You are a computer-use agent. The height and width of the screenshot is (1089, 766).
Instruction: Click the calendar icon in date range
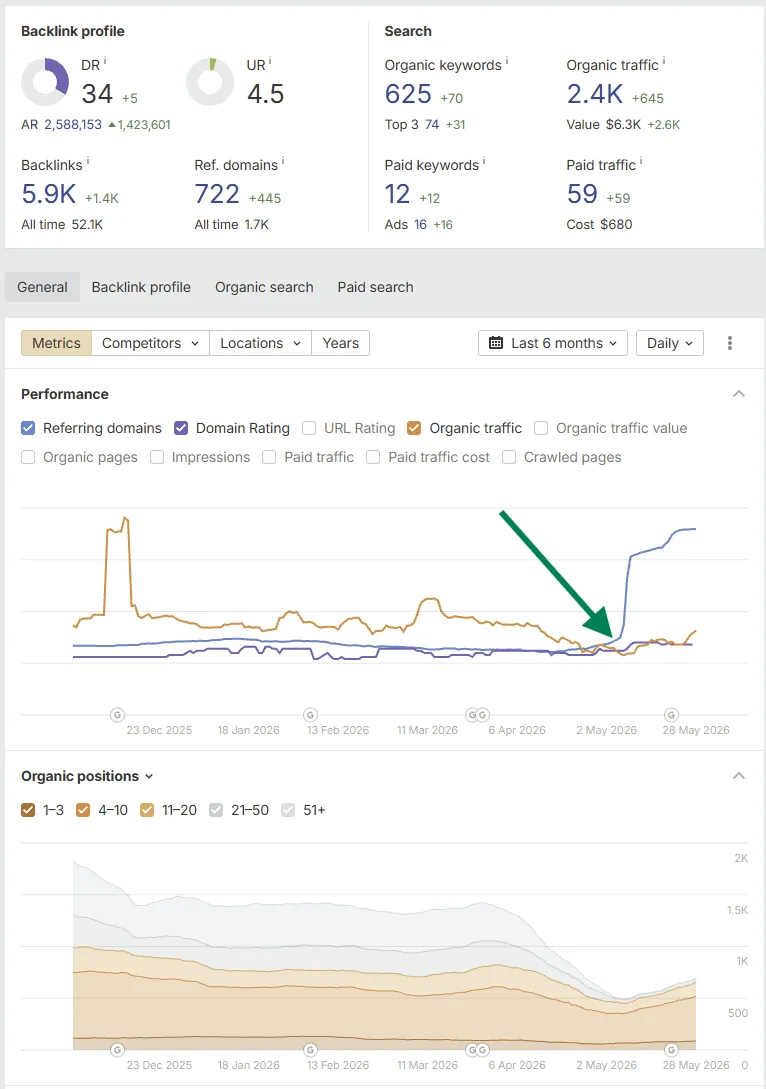coord(496,343)
